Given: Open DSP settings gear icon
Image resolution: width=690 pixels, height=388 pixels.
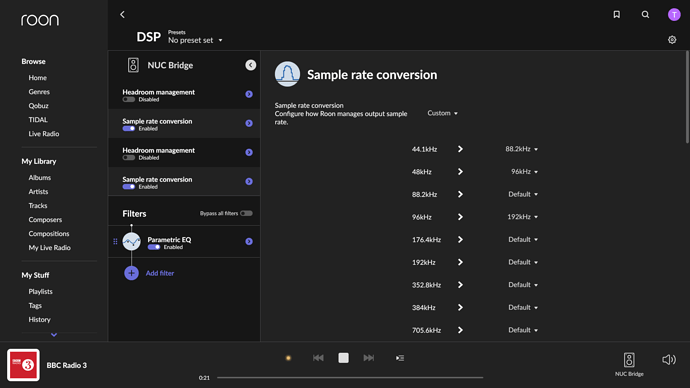Looking at the screenshot, I should (x=672, y=40).
